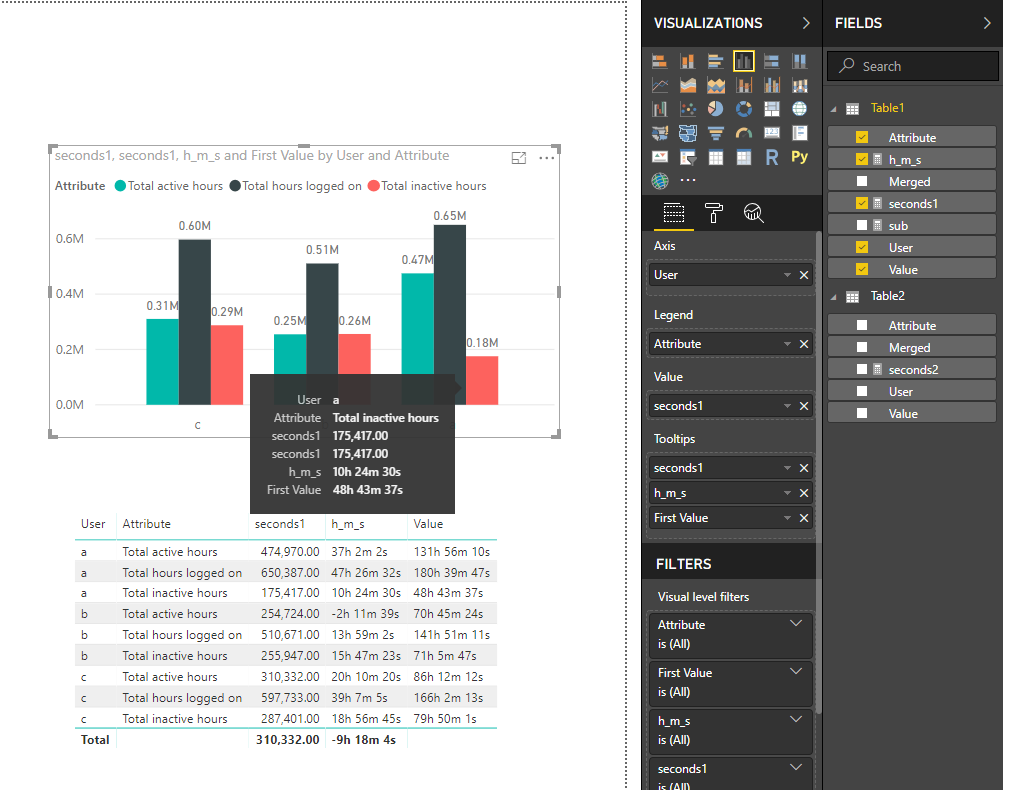The height and width of the screenshot is (790, 1018).
Task: Collapse the Table2 field list
Action: tap(834, 297)
